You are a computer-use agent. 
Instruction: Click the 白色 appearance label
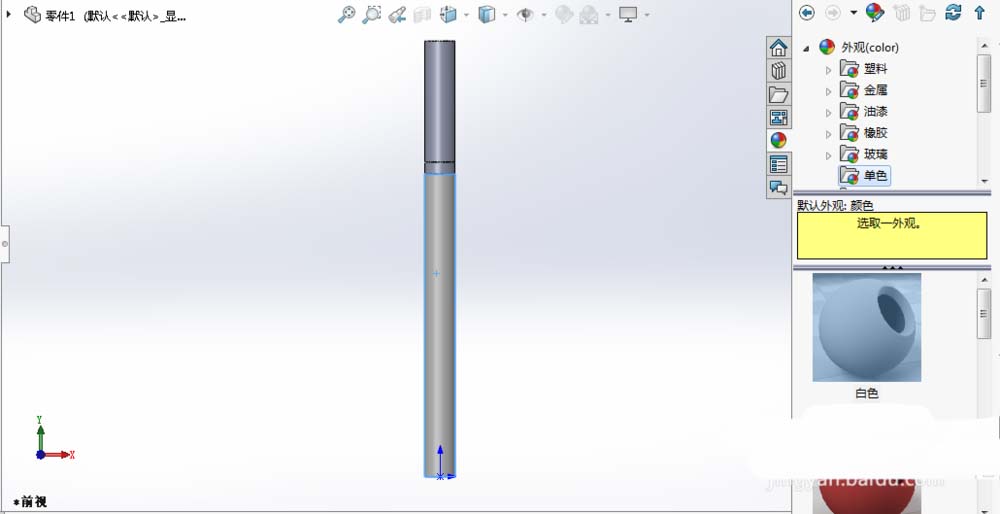point(867,393)
